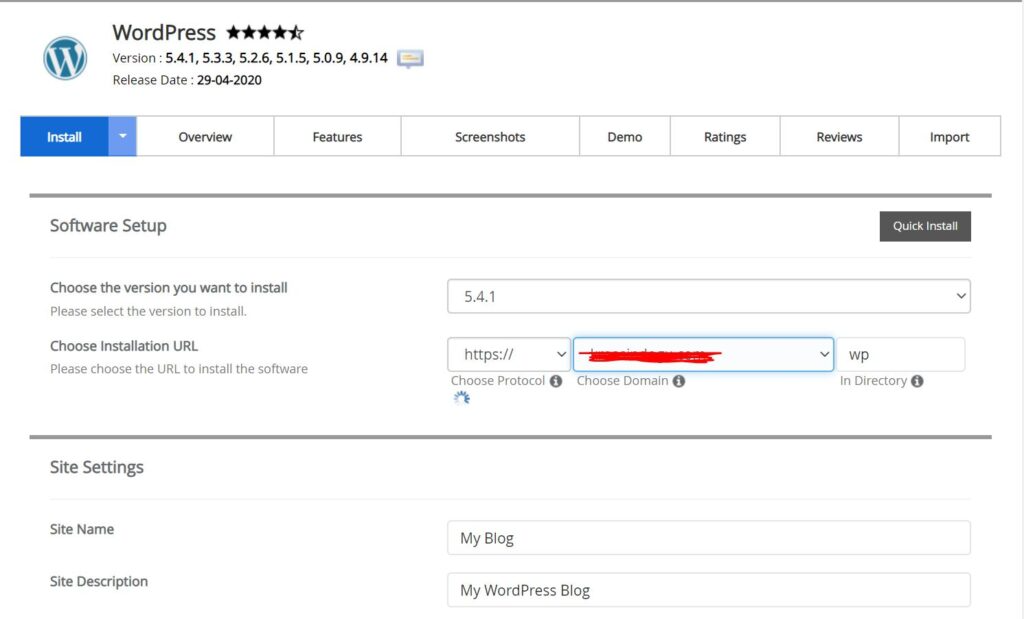Click the version list 5.4.1, 5.3.3 text

tap(276, 57)
